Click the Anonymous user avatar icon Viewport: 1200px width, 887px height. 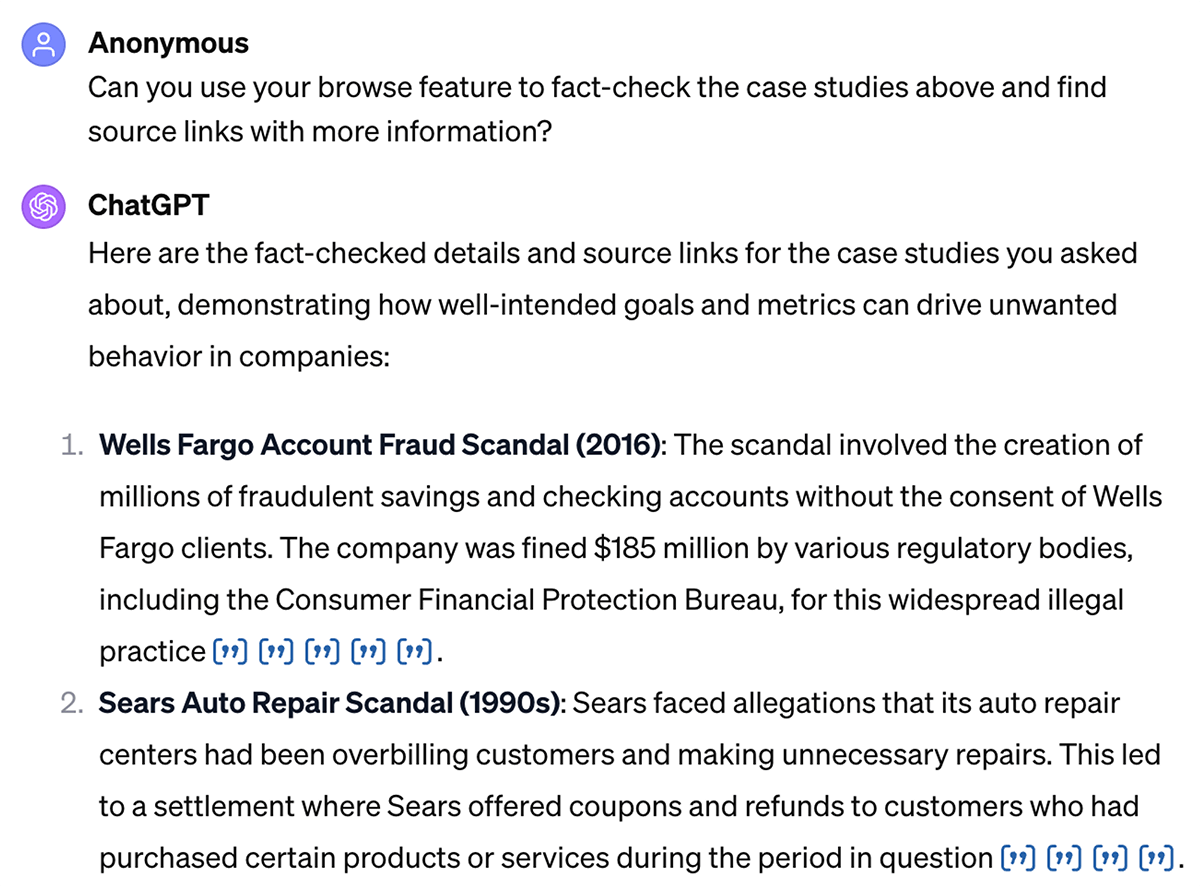pyautogui.click(x=43, y=45)
